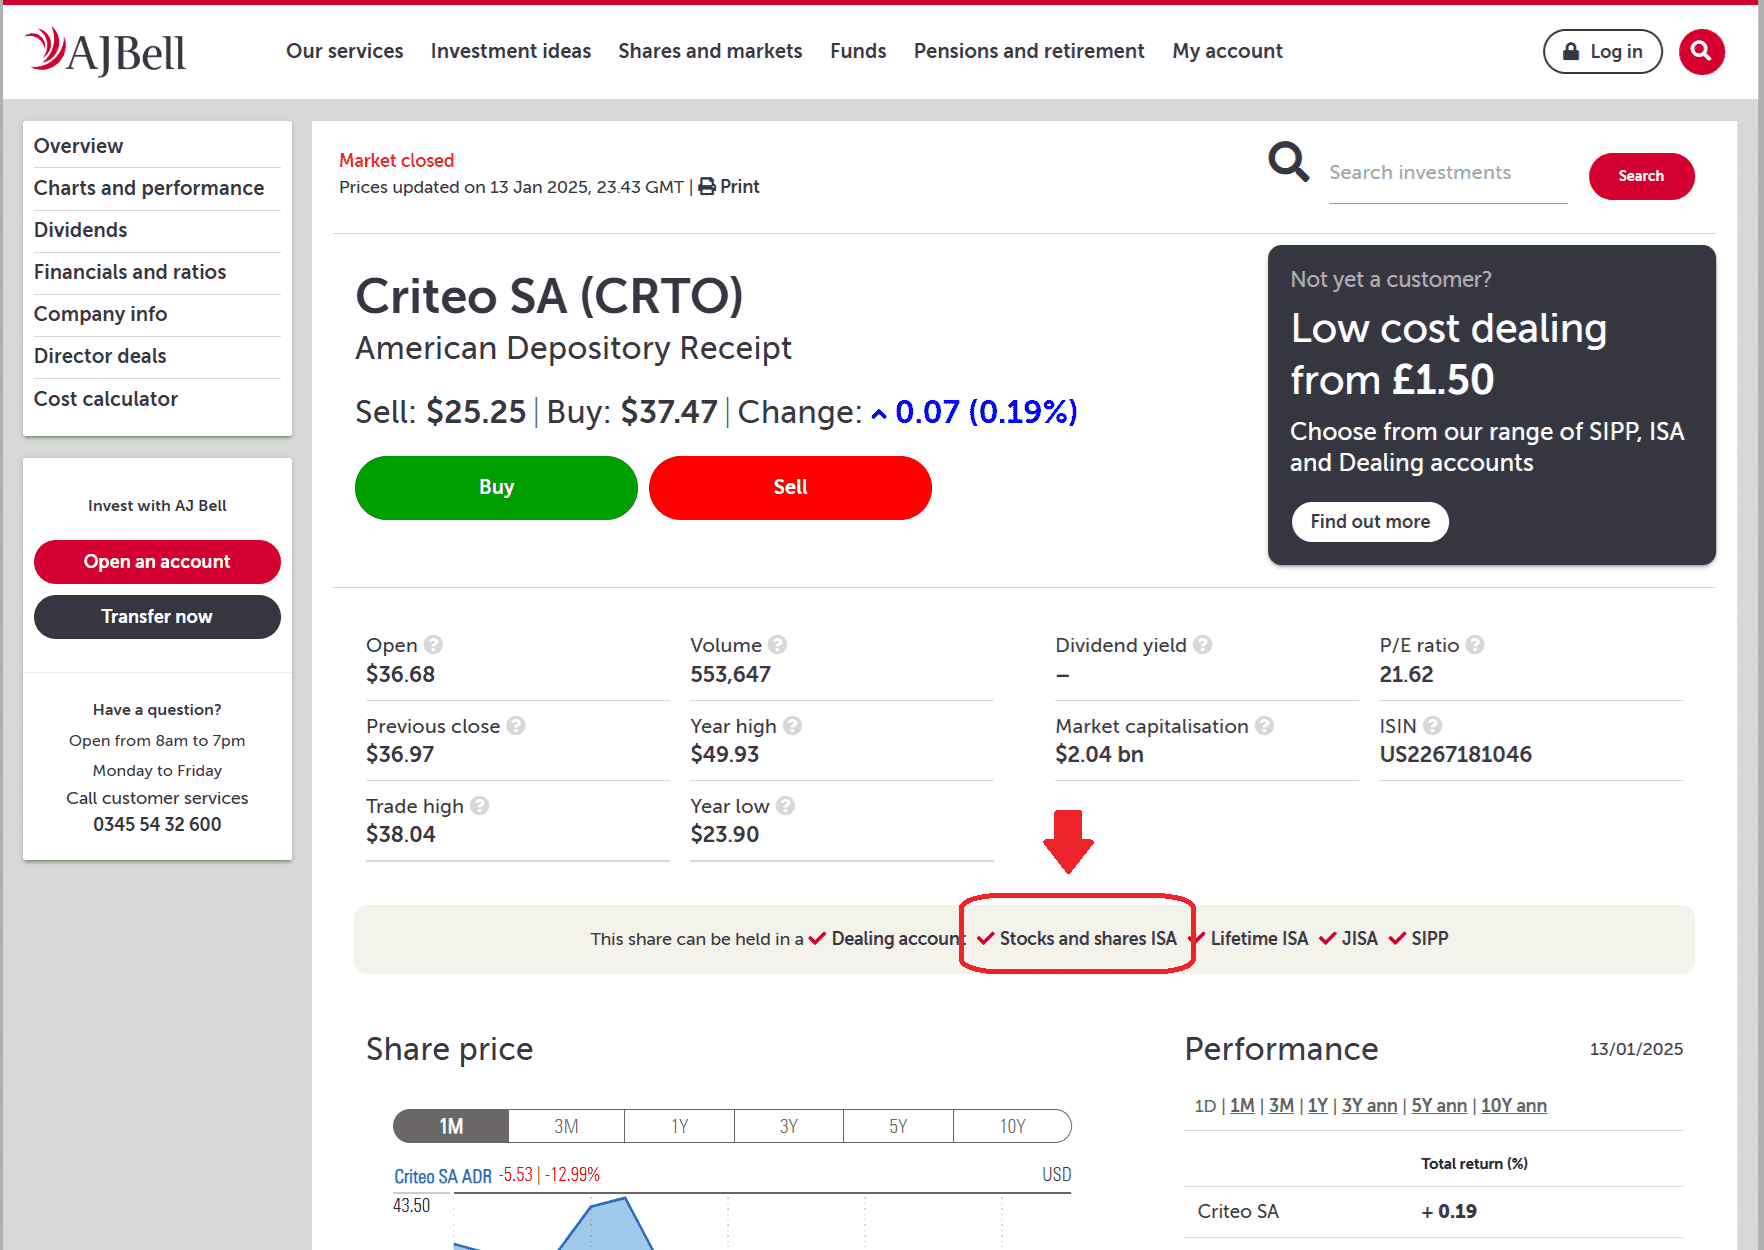Screen dimensions: 1764x1250
Task: Open the Shares and markets menu
Action: 710,51
